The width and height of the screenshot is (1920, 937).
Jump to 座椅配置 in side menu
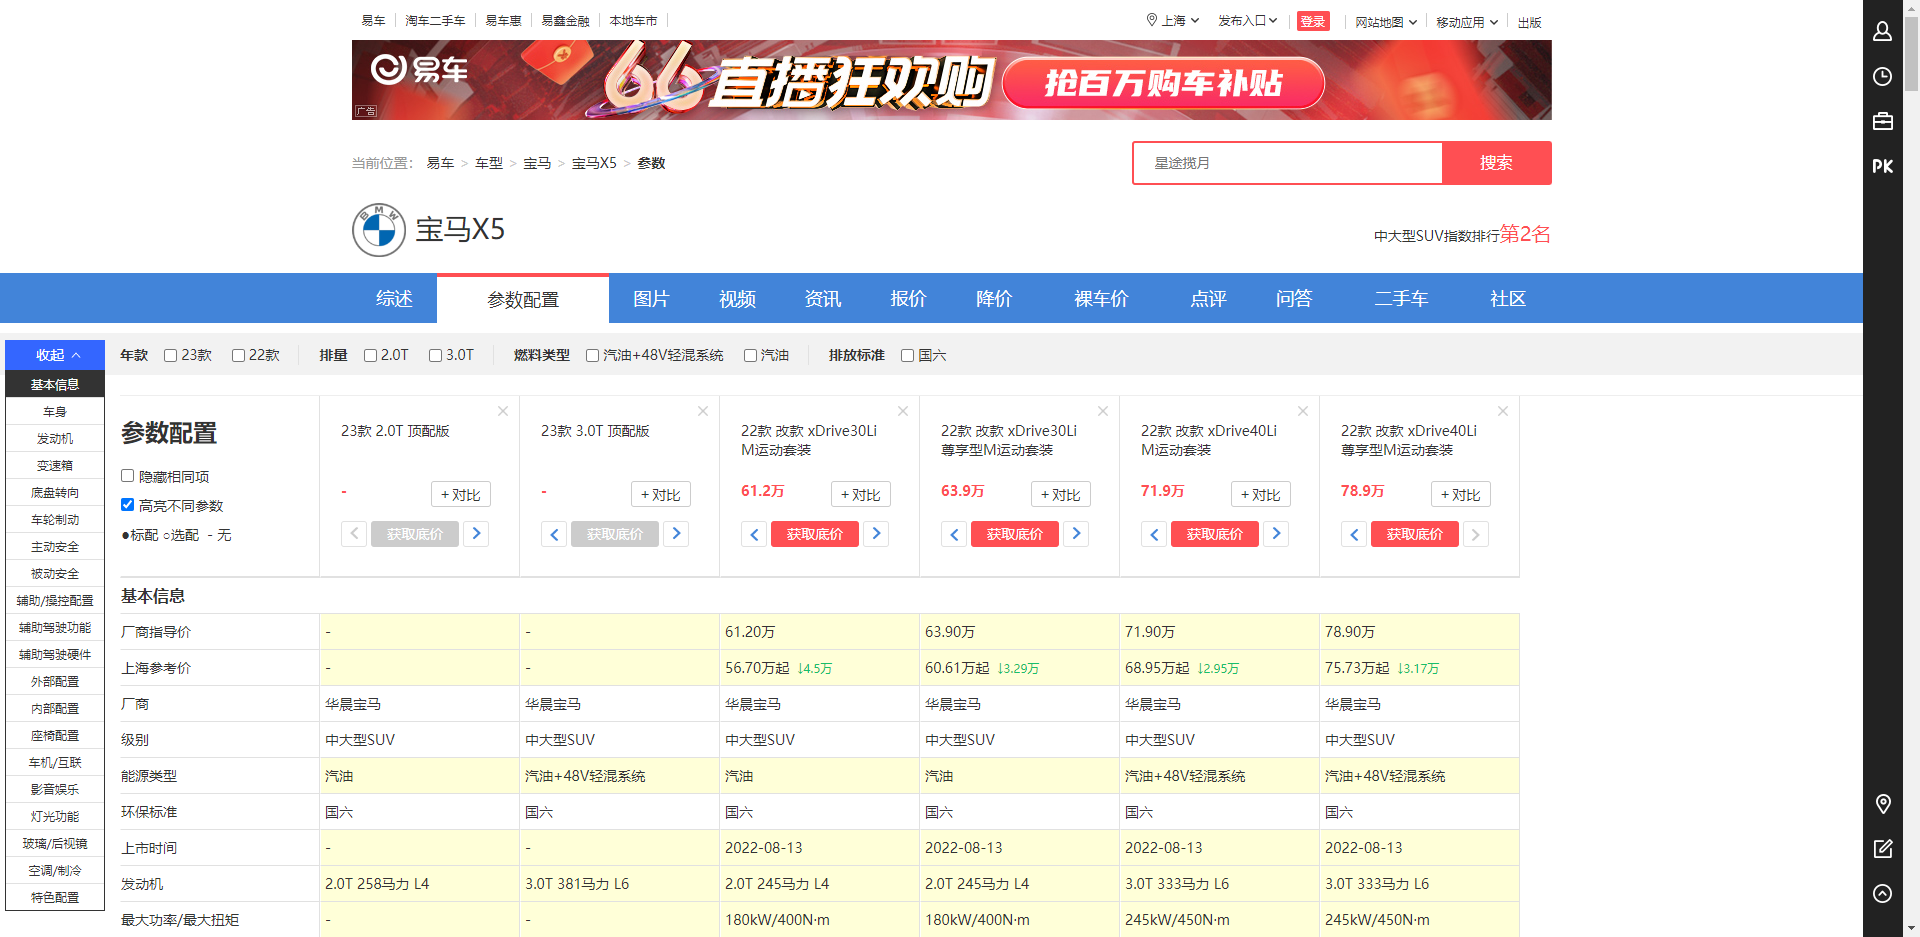[55, 736]
